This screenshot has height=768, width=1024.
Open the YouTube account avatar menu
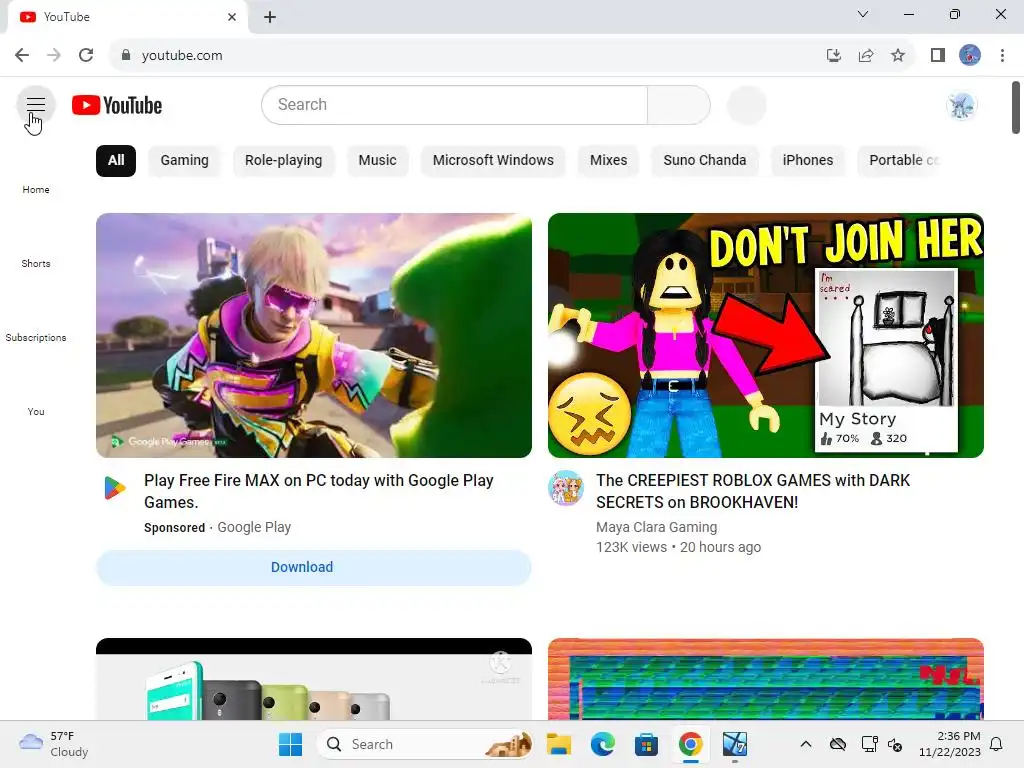pyautogui.click(x=961, y=105)
